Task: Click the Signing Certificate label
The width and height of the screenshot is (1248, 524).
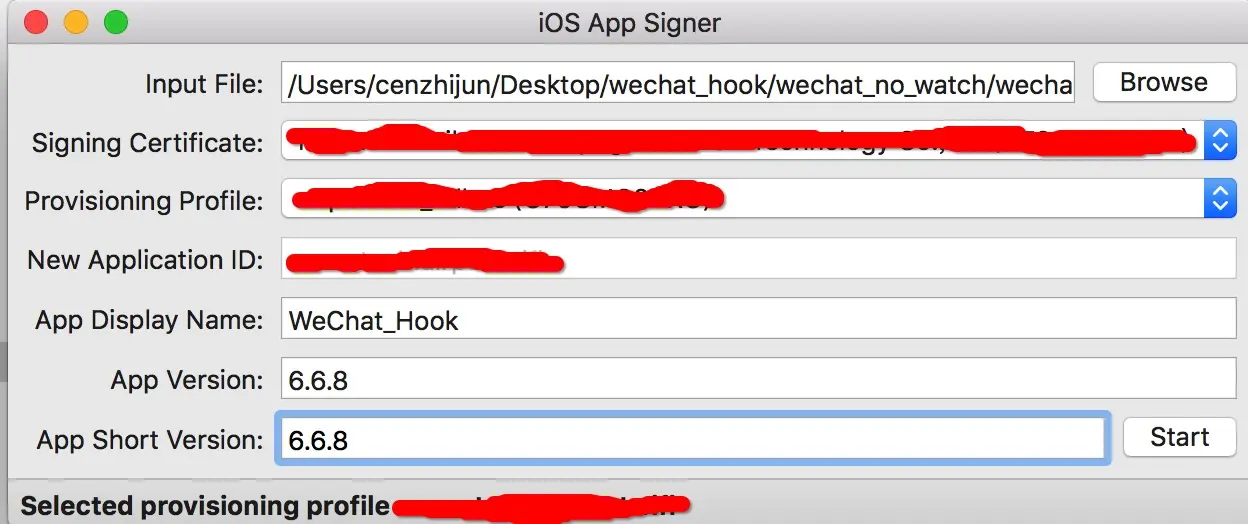Action: [148, 142]
